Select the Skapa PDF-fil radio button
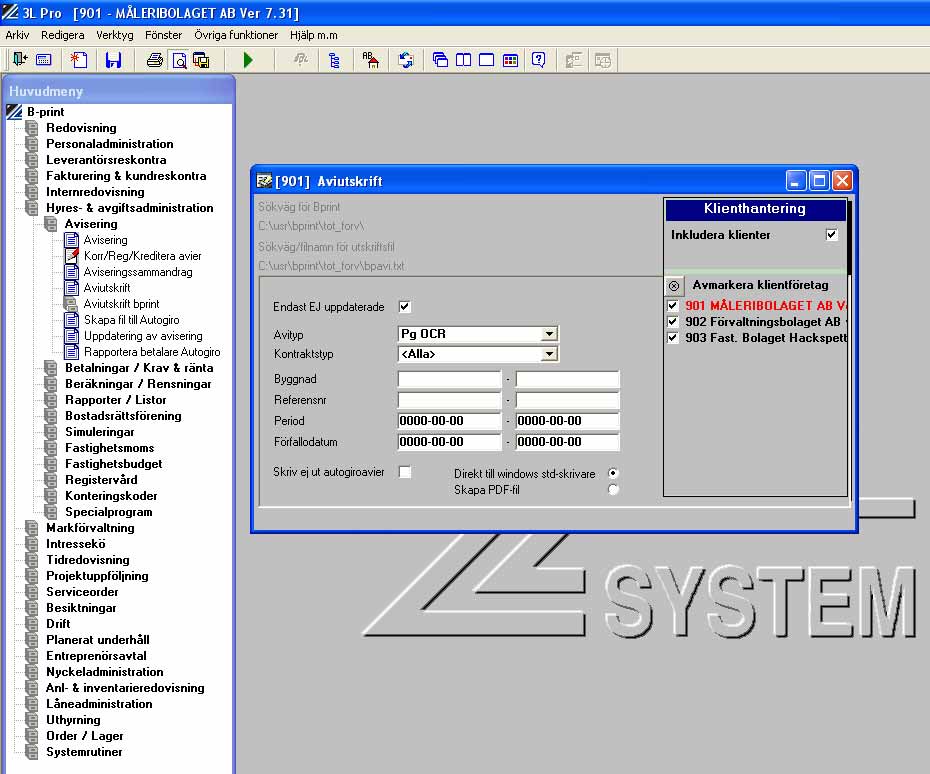This screenshot has height=774, width=930. pos(614,490)
